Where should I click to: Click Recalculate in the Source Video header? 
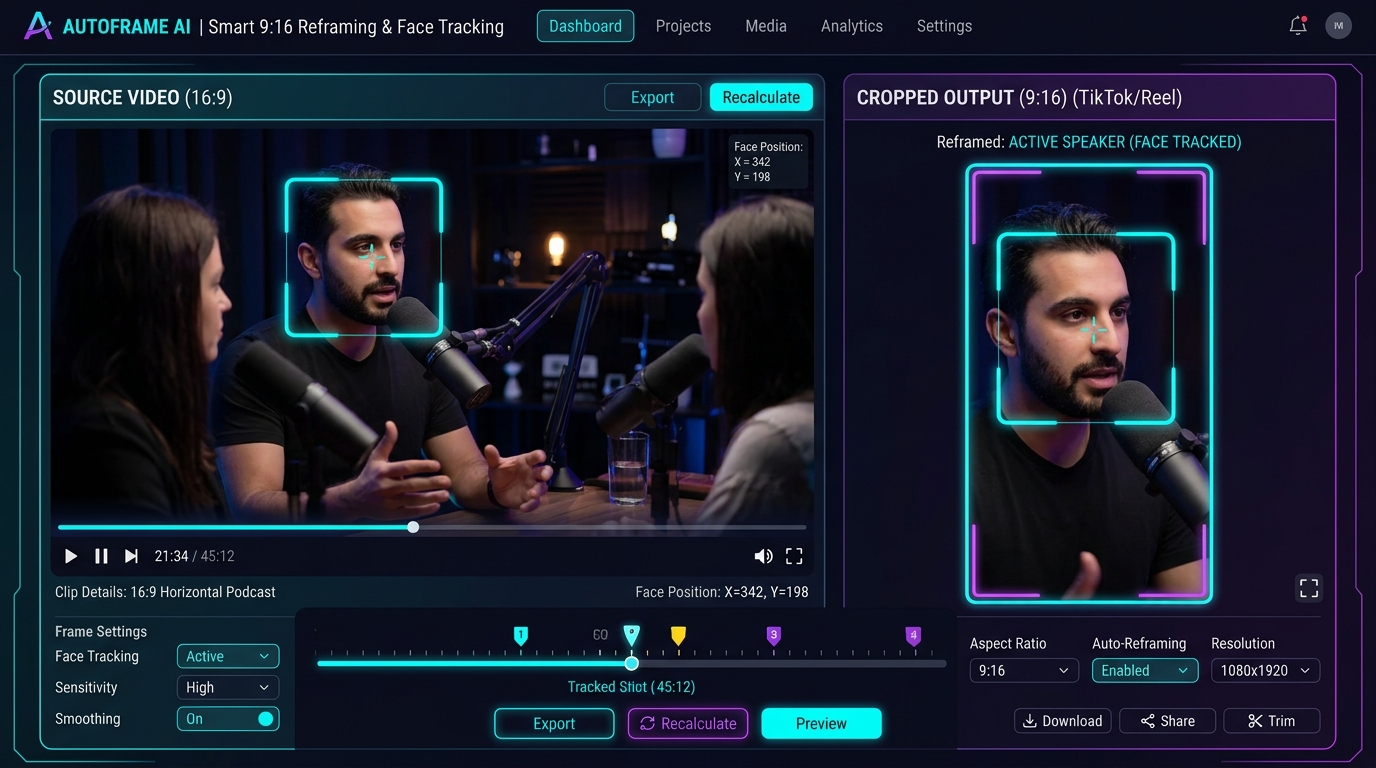coord(761,97)
